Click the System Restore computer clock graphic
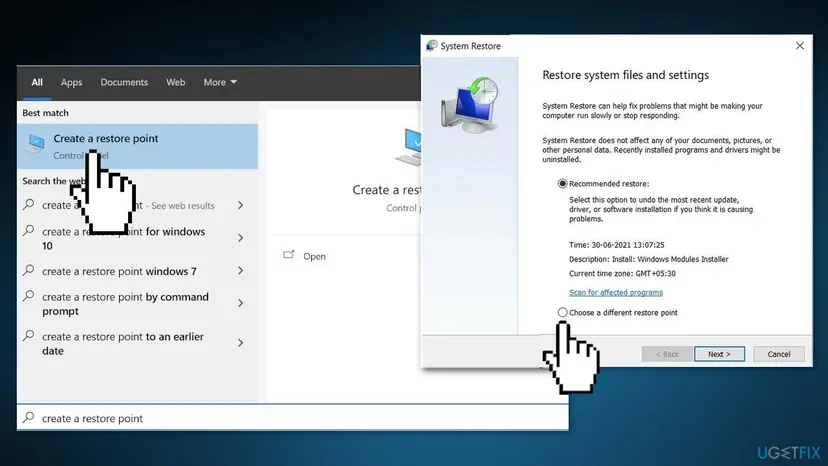 pos(470,104)
